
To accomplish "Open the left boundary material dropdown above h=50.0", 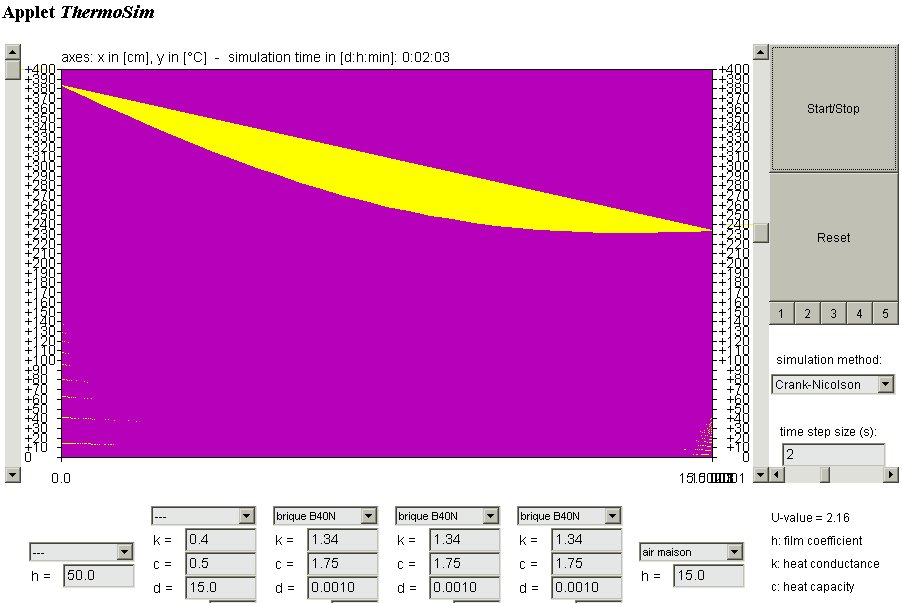I will pos(81,552).
